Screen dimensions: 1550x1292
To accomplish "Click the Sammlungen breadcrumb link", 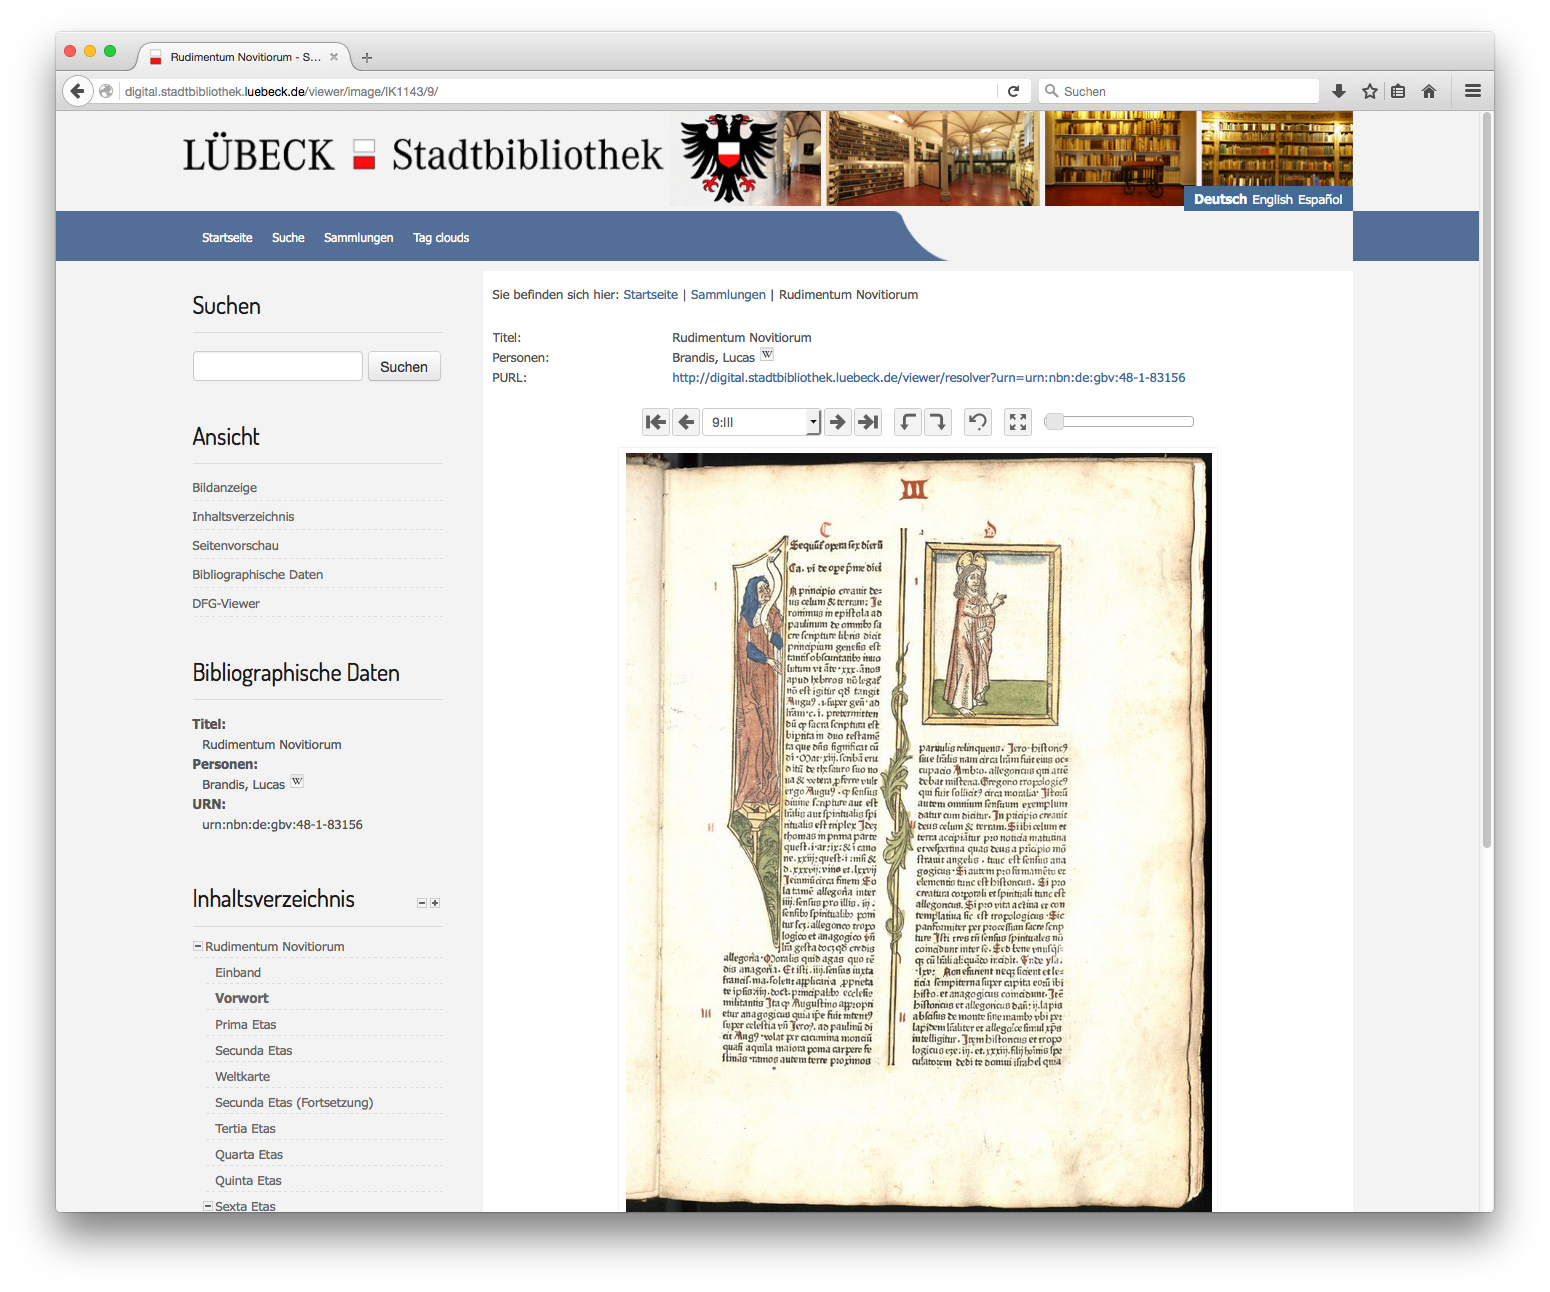I will [x=728, y=295].
